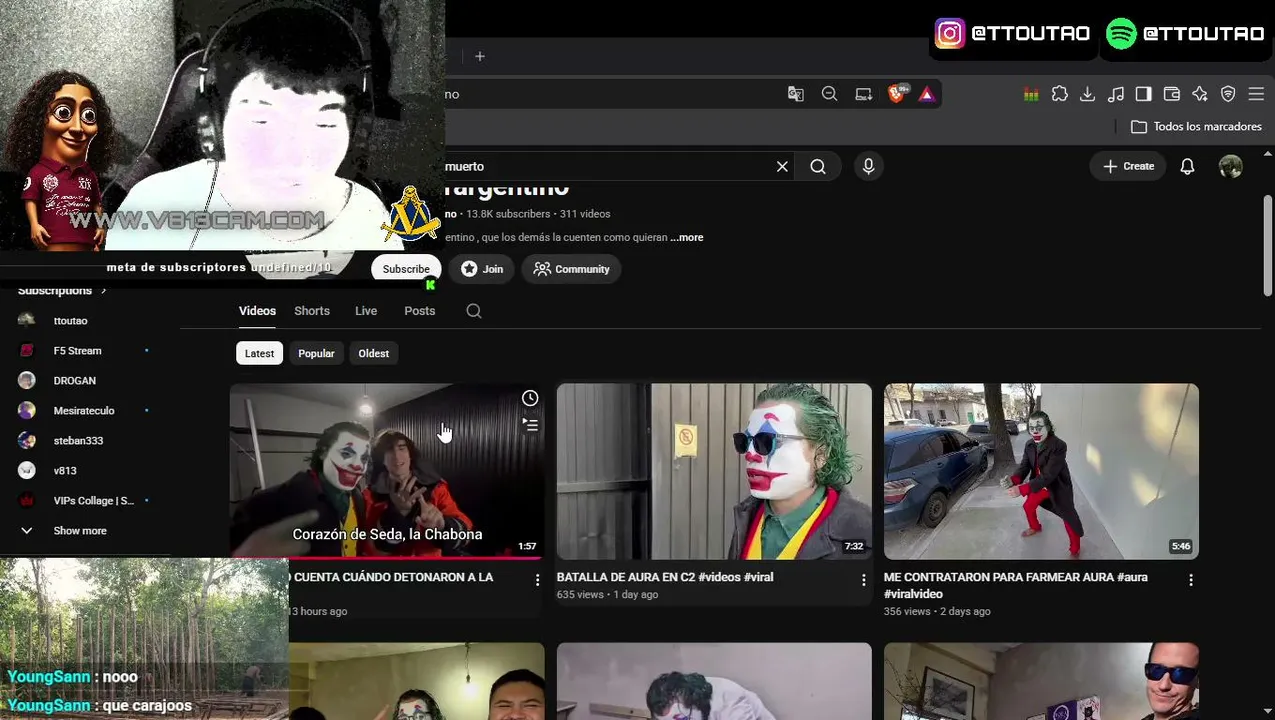Open YouTube notifications bell
The image size is (1275, 720).
pyautogui.click(x=1187, y=167)
